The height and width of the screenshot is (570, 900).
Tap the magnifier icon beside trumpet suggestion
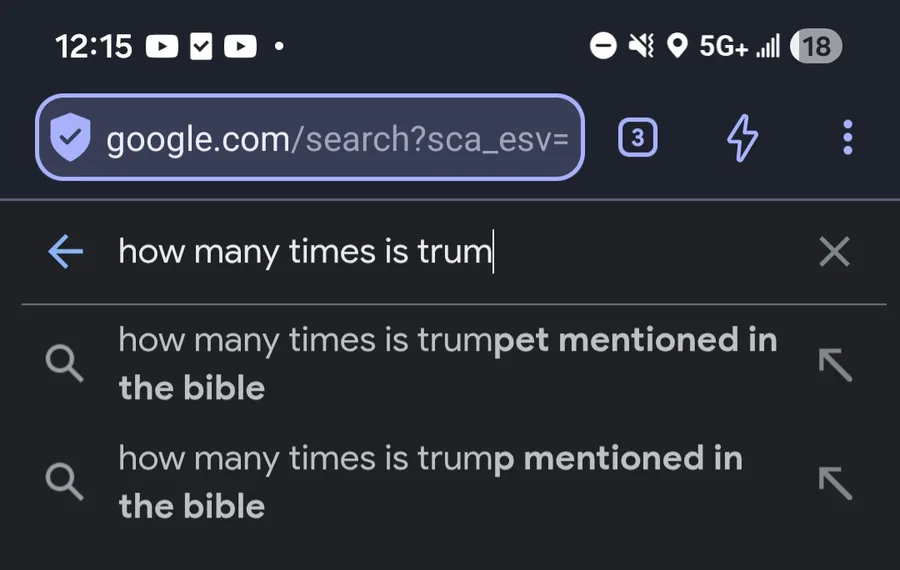65,364
